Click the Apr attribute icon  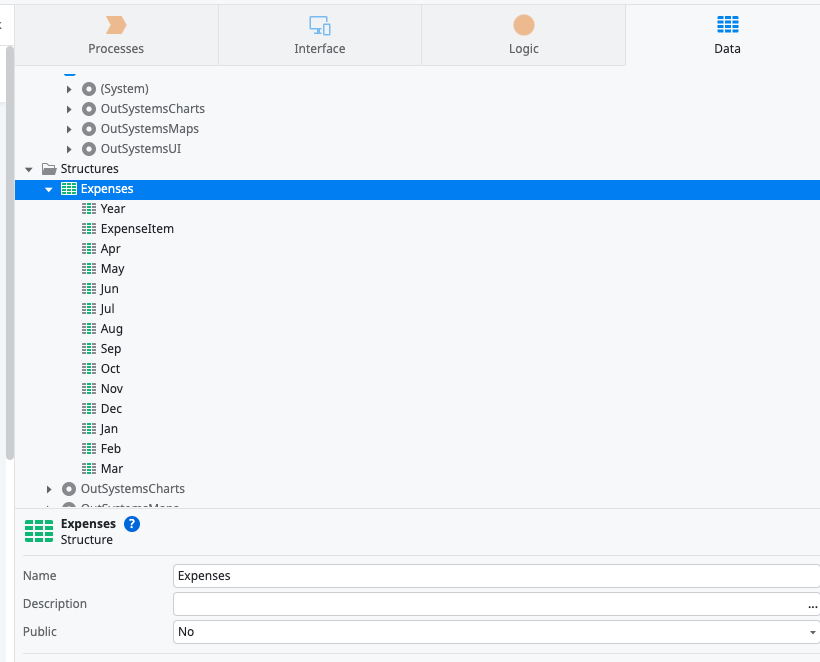click(89, 248)
